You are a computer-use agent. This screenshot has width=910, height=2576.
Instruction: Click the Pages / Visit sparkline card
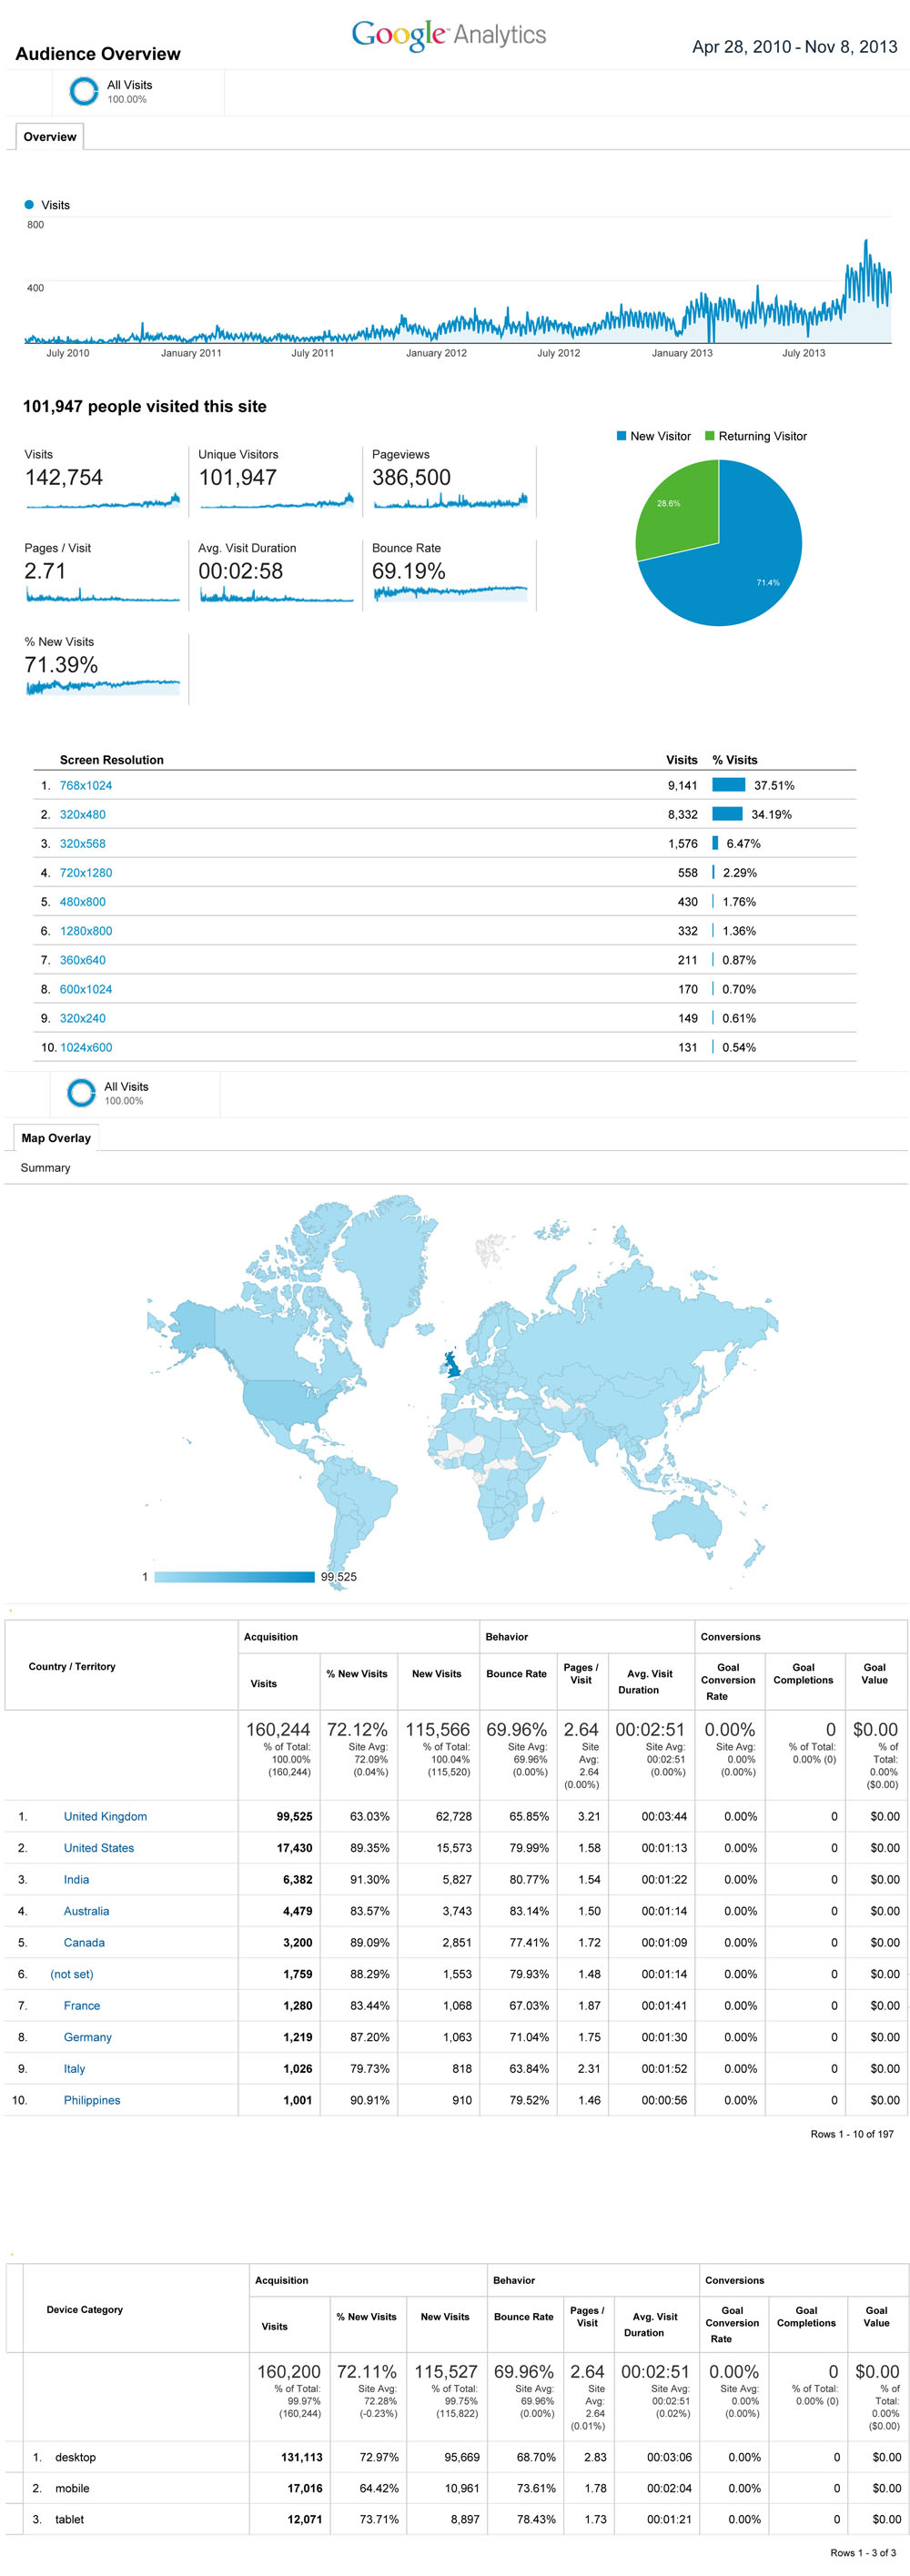coord(103,575)
